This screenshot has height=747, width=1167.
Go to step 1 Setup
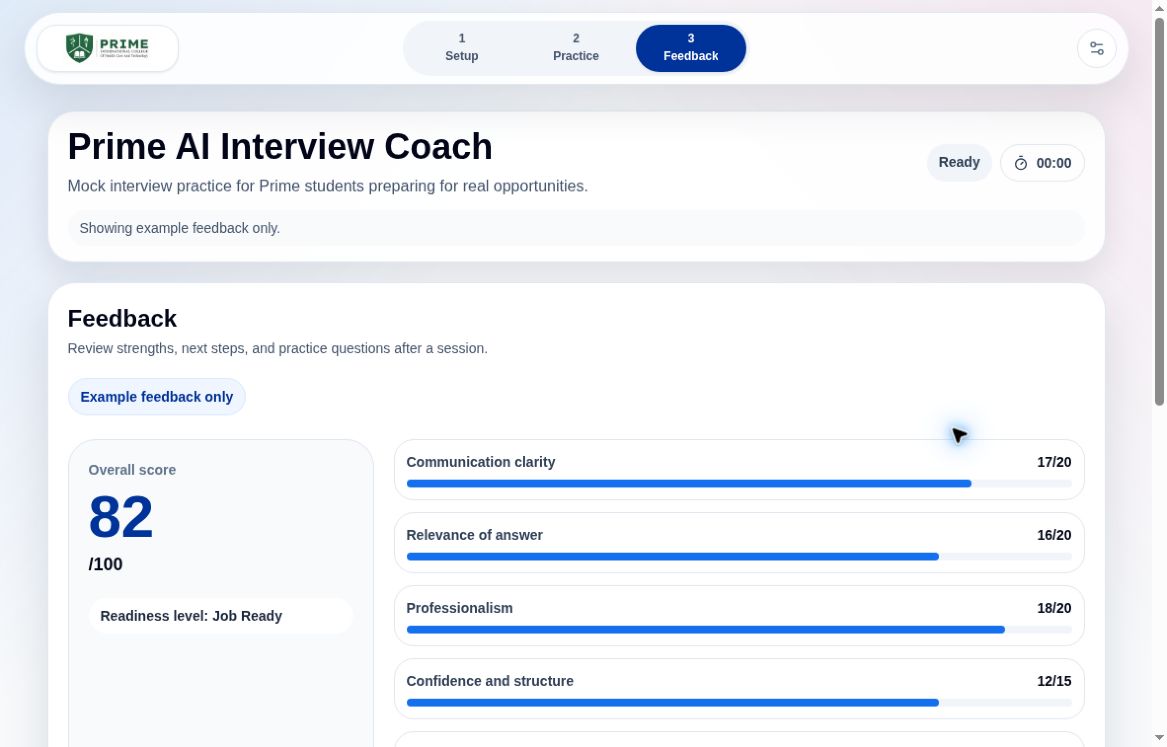tap(461, 48)
